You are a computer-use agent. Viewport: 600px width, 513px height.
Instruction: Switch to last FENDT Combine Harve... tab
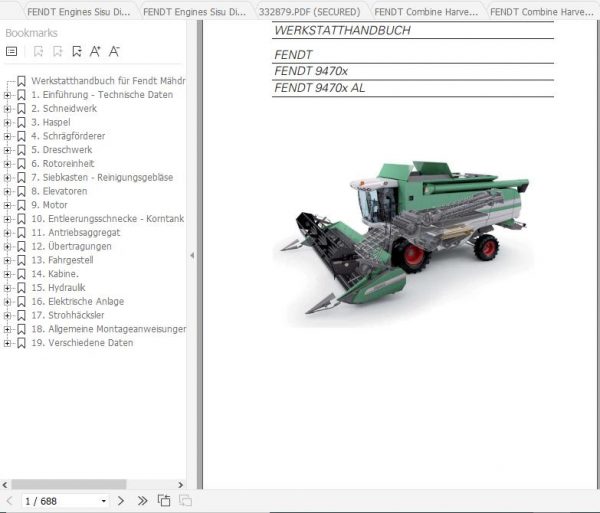point(542,12)
